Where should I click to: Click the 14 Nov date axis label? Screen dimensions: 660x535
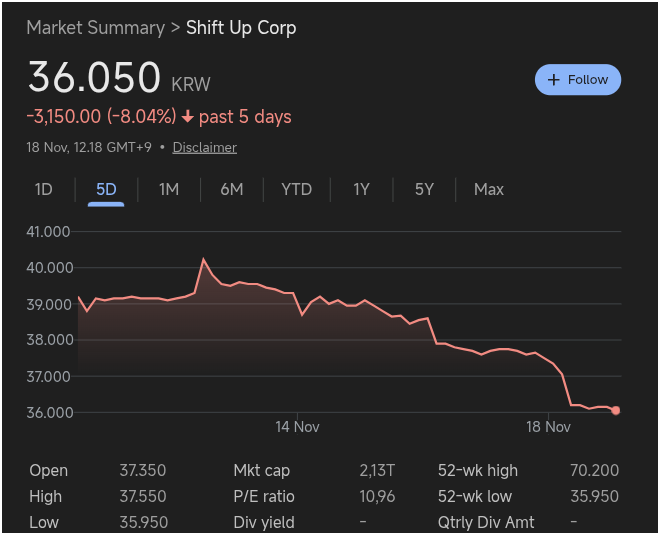[297, 427]
